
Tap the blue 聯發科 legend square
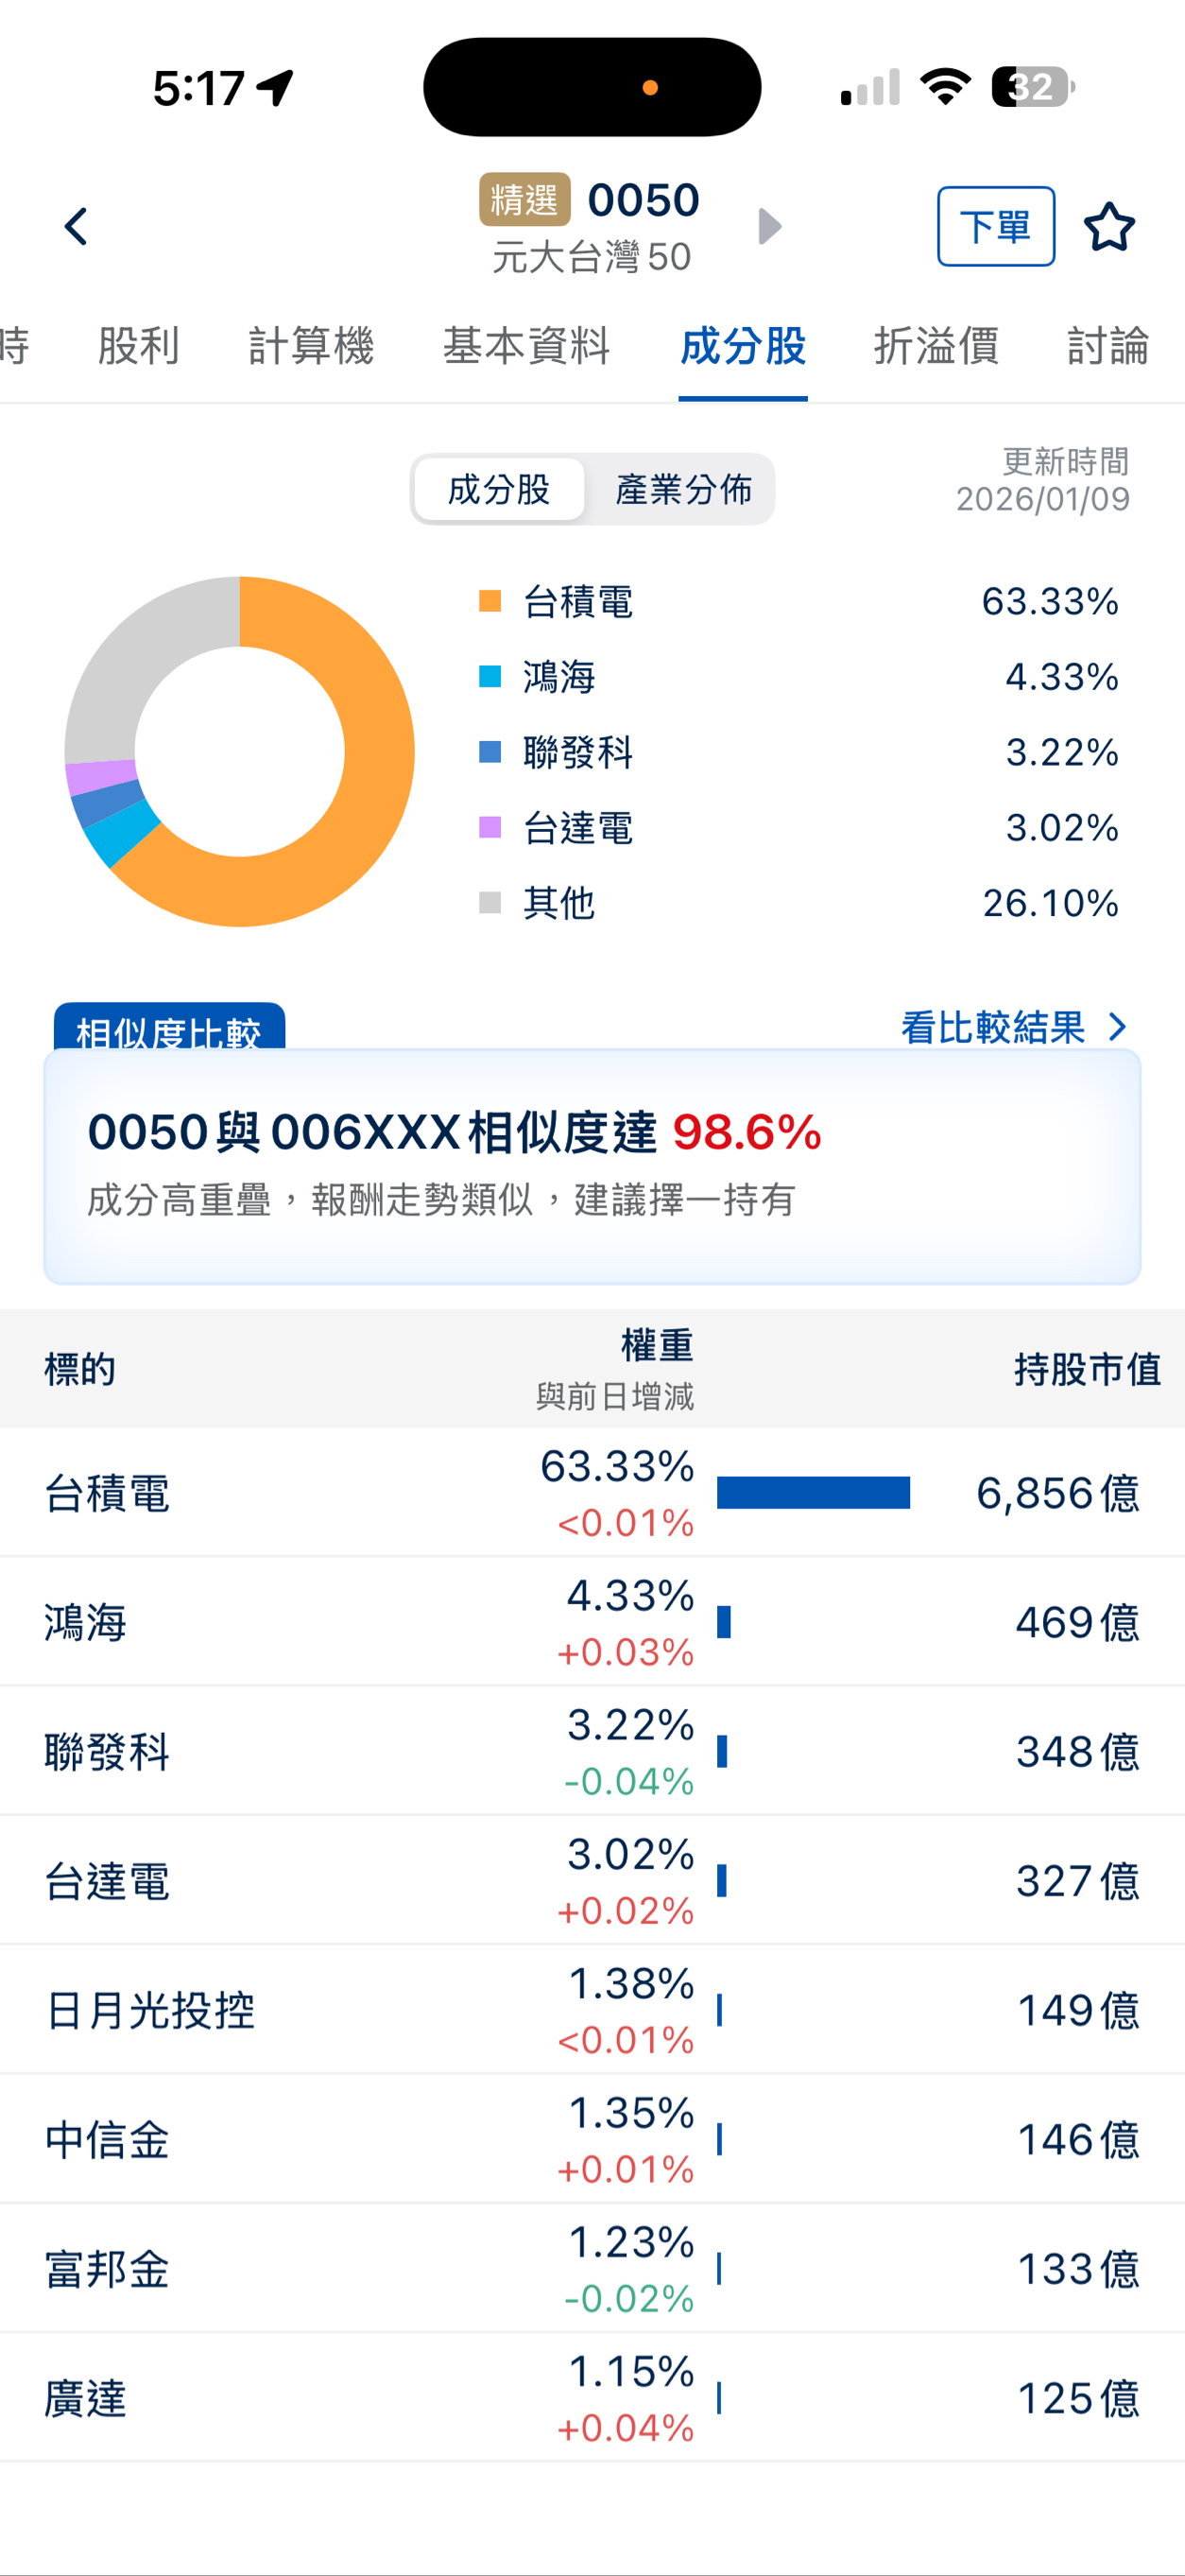point(490,752)
